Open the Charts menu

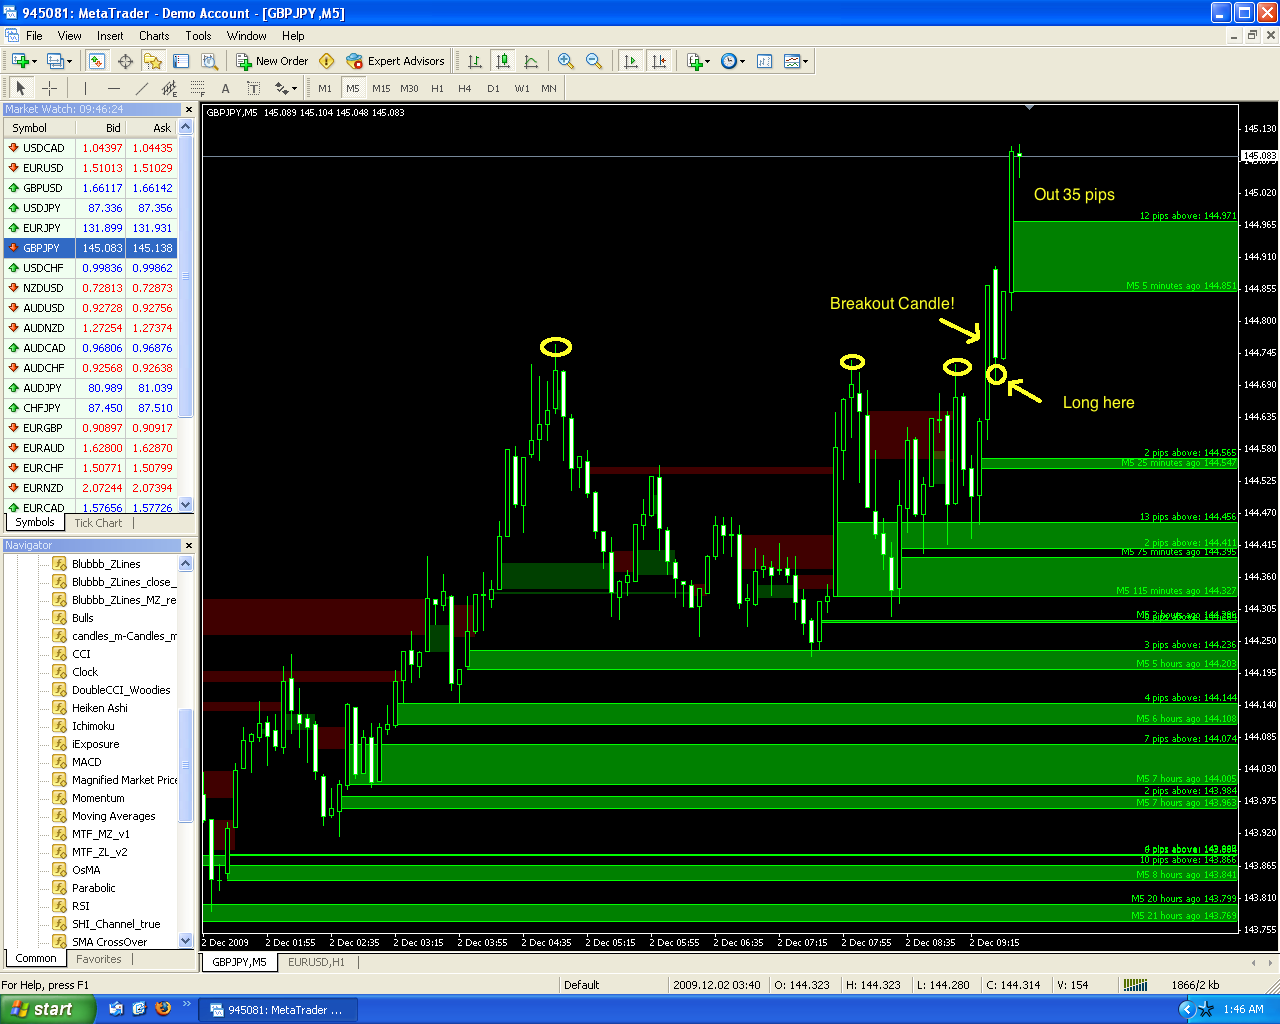click(154, 36)
